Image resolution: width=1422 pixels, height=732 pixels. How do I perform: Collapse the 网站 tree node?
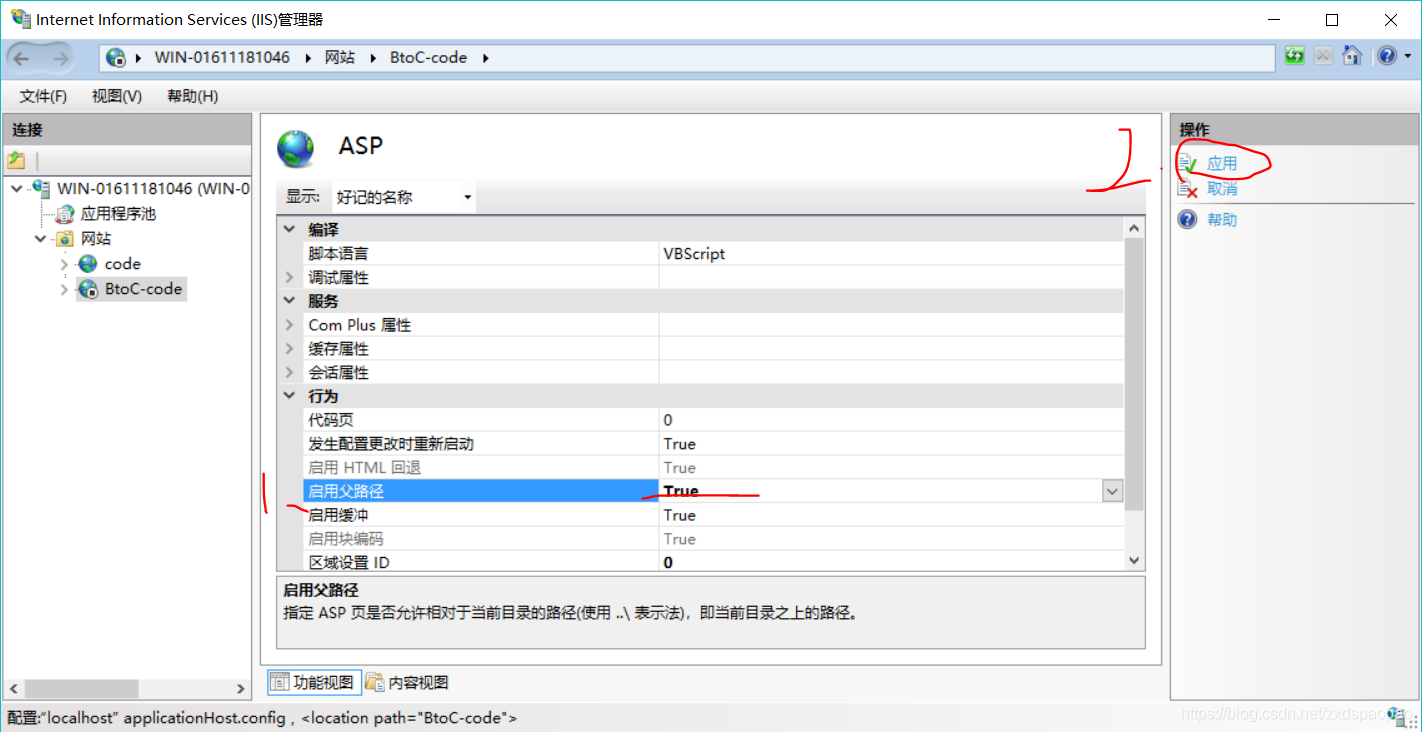[x=41, y=239]
